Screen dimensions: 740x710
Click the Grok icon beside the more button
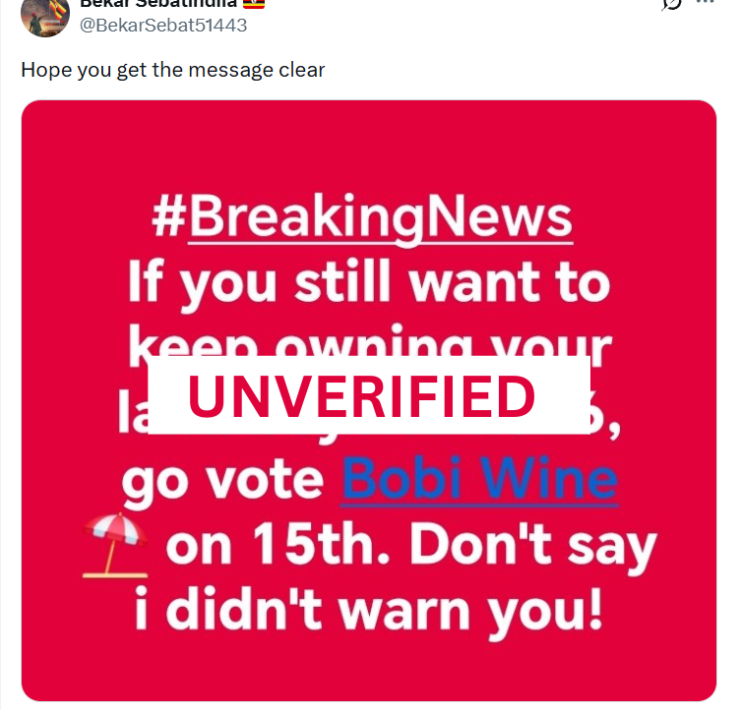(x=673, y=4)
